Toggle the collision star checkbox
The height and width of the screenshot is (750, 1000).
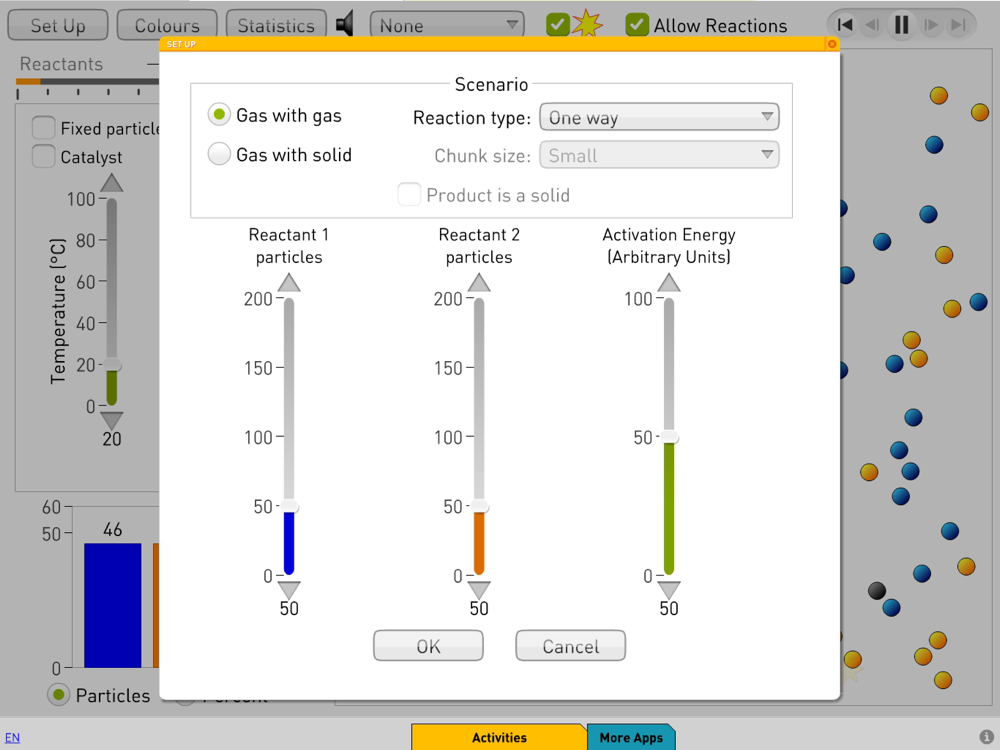pyautogui.click(x=558, y=25)
